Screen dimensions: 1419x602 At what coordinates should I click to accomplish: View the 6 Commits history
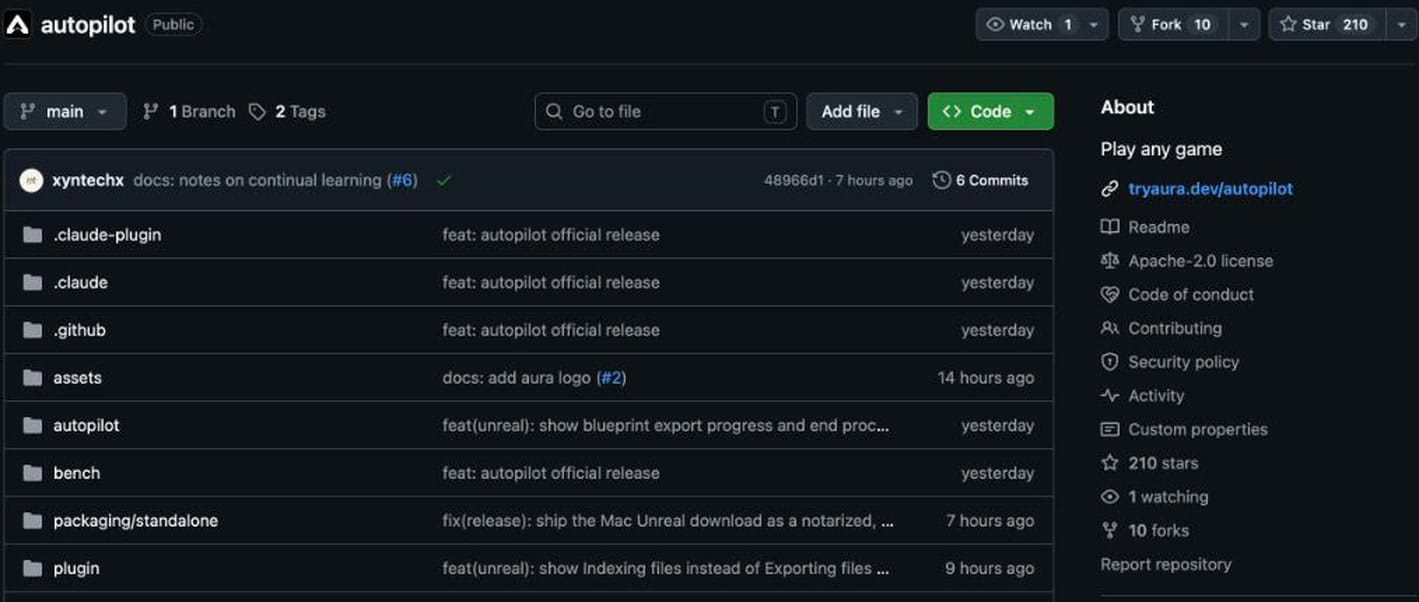(x=980, y=180)
